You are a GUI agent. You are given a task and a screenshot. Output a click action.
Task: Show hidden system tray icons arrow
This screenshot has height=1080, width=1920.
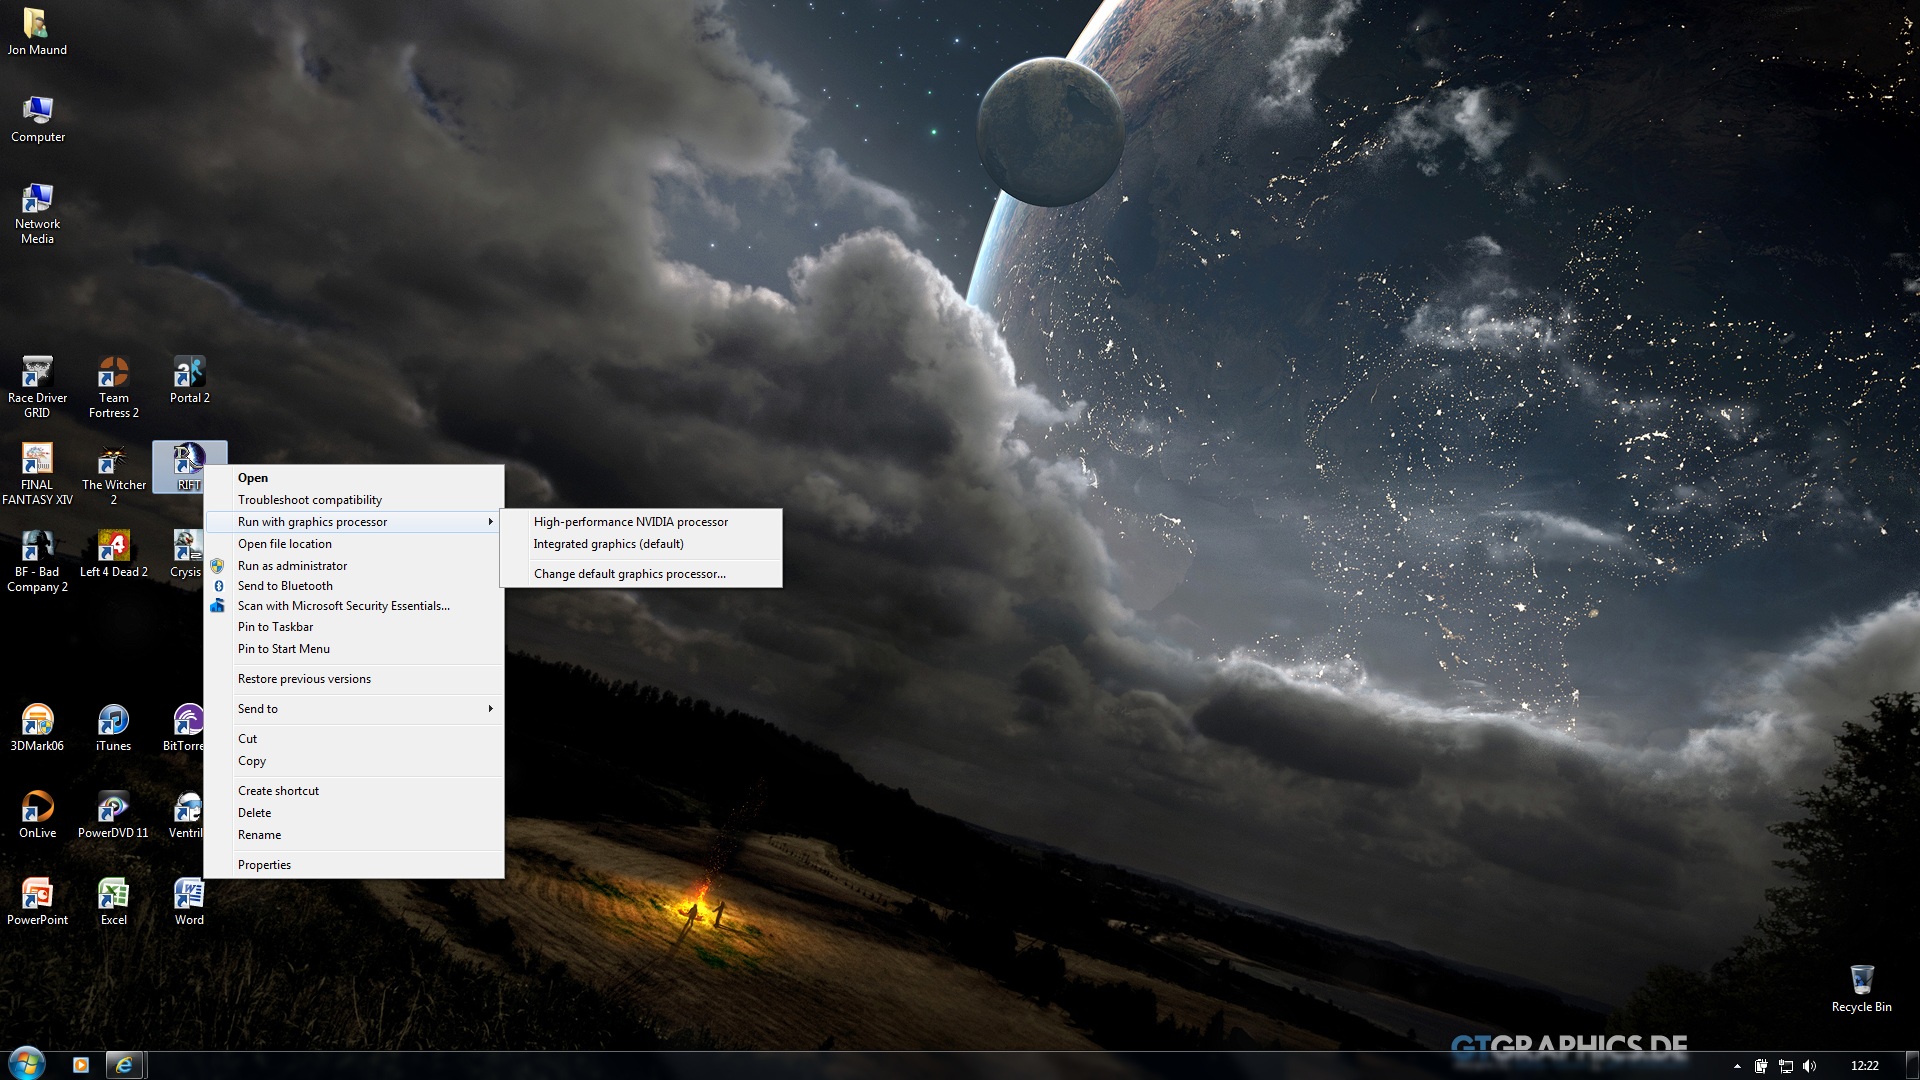pos(1737,1066)
